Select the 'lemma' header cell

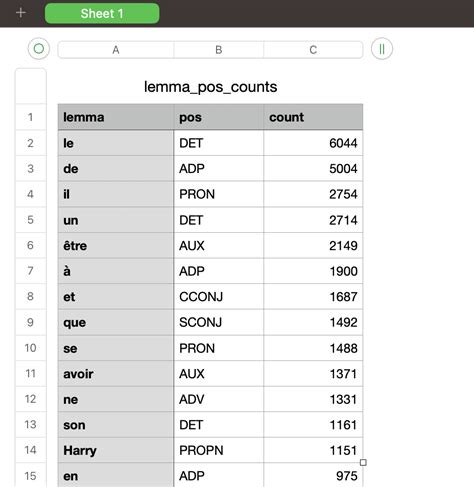(116, 117)
